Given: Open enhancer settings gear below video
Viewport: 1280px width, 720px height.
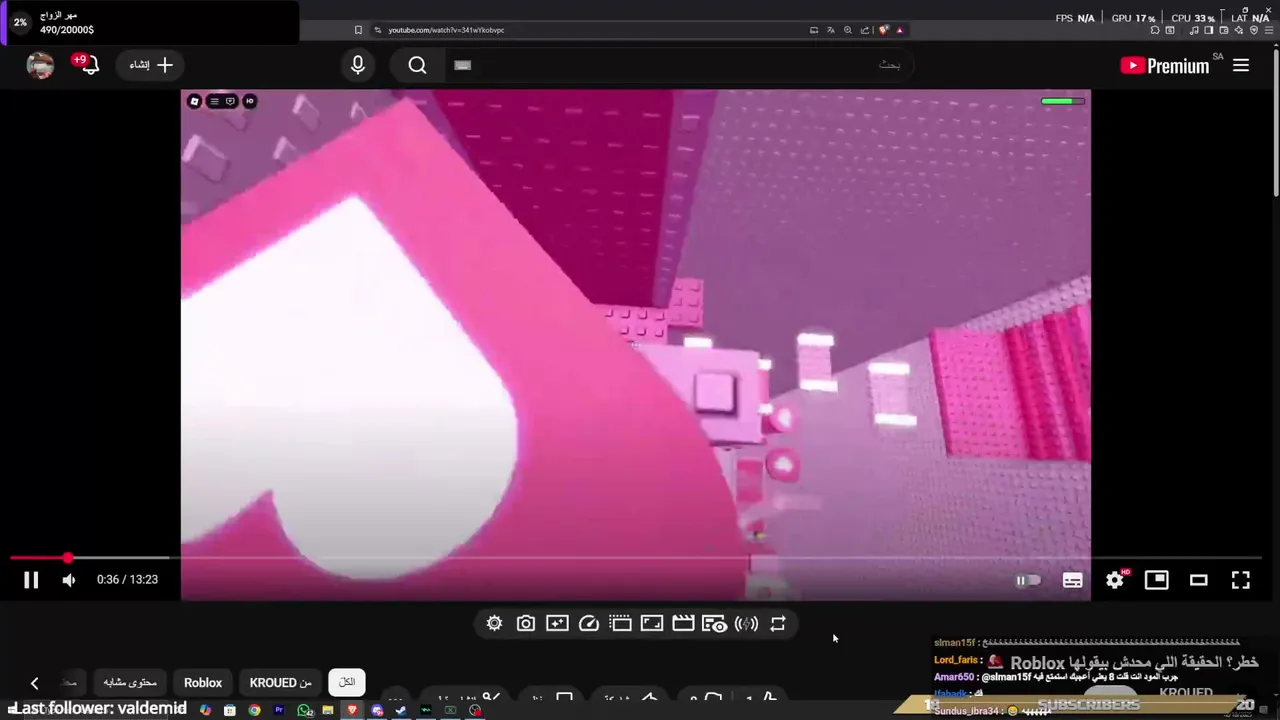Looking at the screenshot, I should [x=494, y=623].
